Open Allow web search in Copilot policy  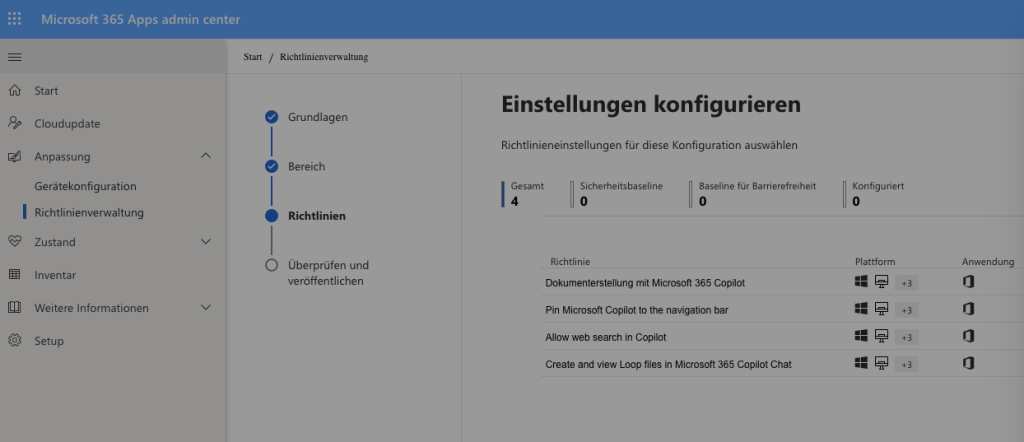(x=605, y=338)
